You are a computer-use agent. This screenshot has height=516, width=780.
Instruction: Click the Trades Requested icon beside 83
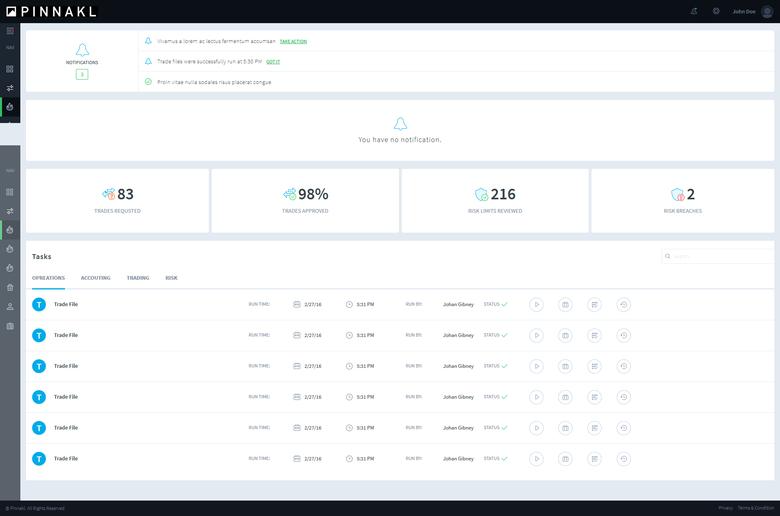pyautogui.click(x=108, y=194)
